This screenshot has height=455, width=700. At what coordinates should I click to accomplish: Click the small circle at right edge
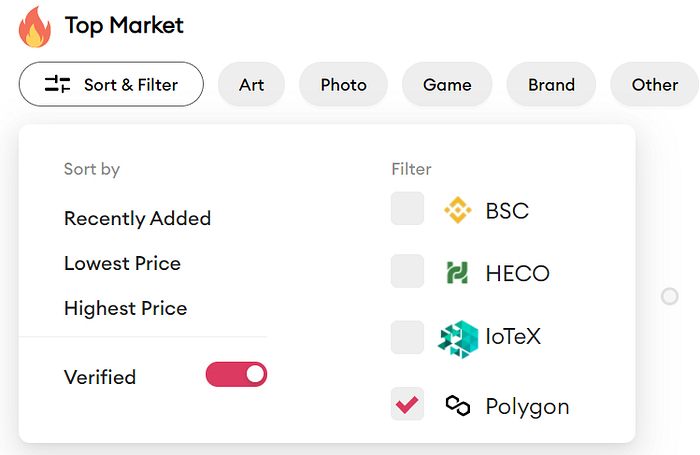(670, 296)
